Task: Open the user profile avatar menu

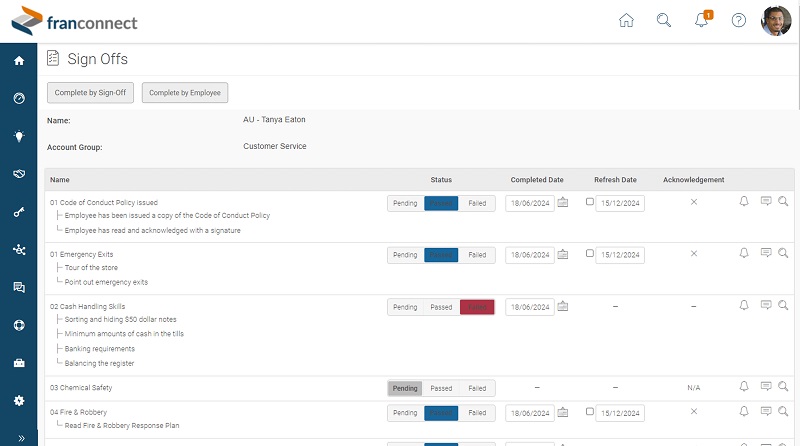Action: coord(776,20)
